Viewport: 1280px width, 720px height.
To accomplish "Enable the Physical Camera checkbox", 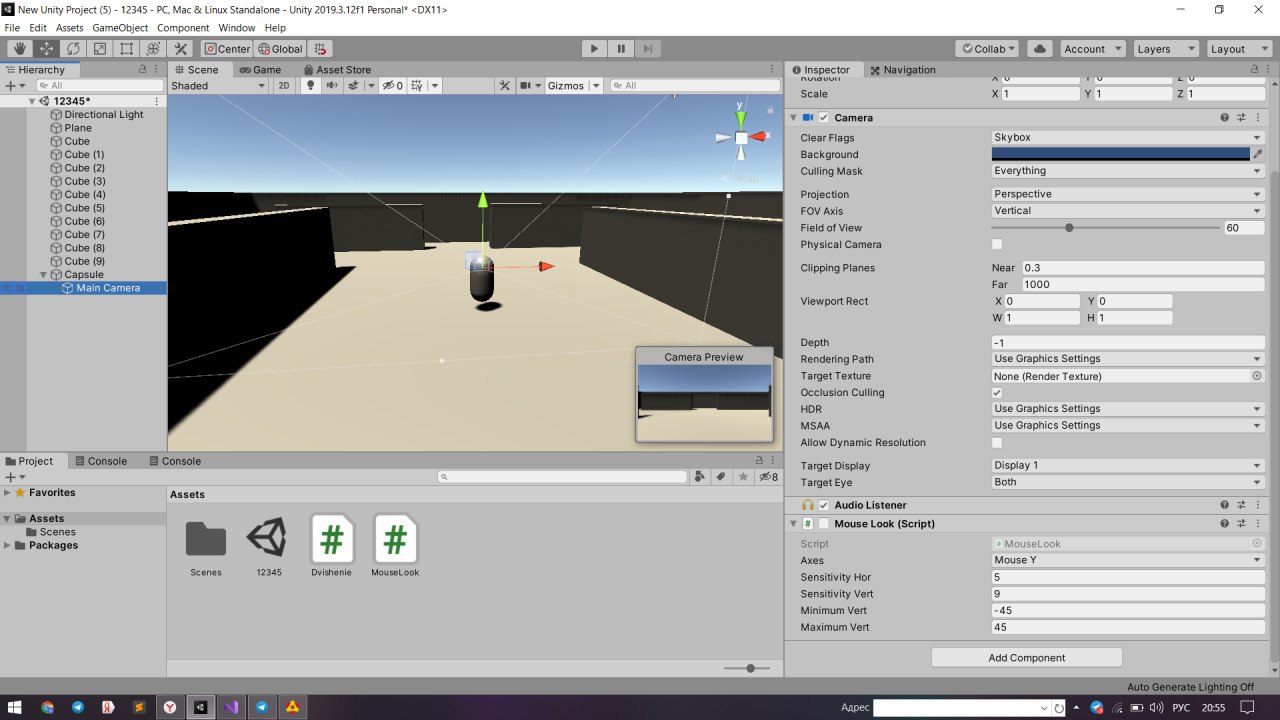I will tap(997, 244).
